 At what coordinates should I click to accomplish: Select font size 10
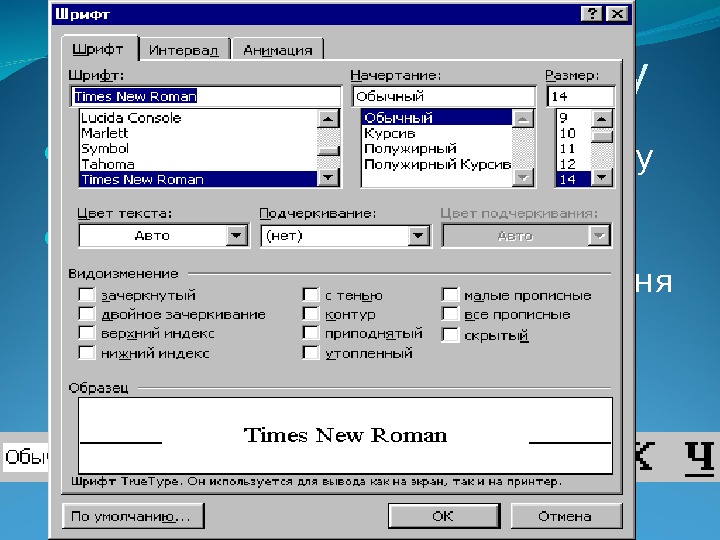573,133
